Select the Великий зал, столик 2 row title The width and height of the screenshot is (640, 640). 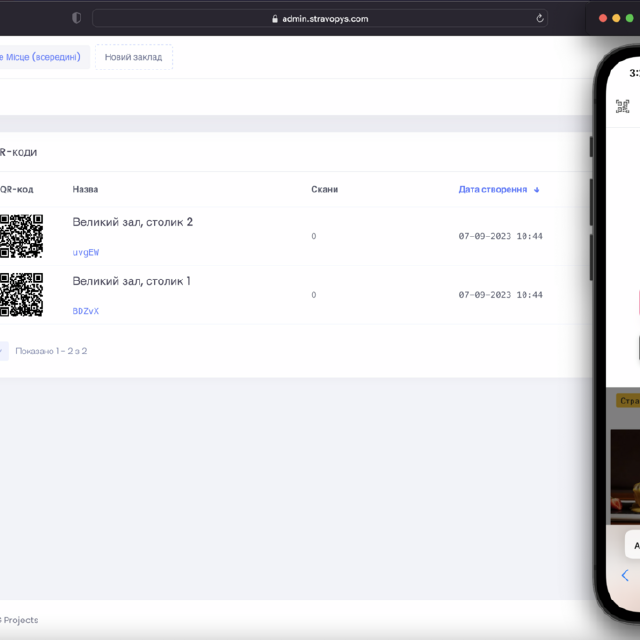(132, 222)
